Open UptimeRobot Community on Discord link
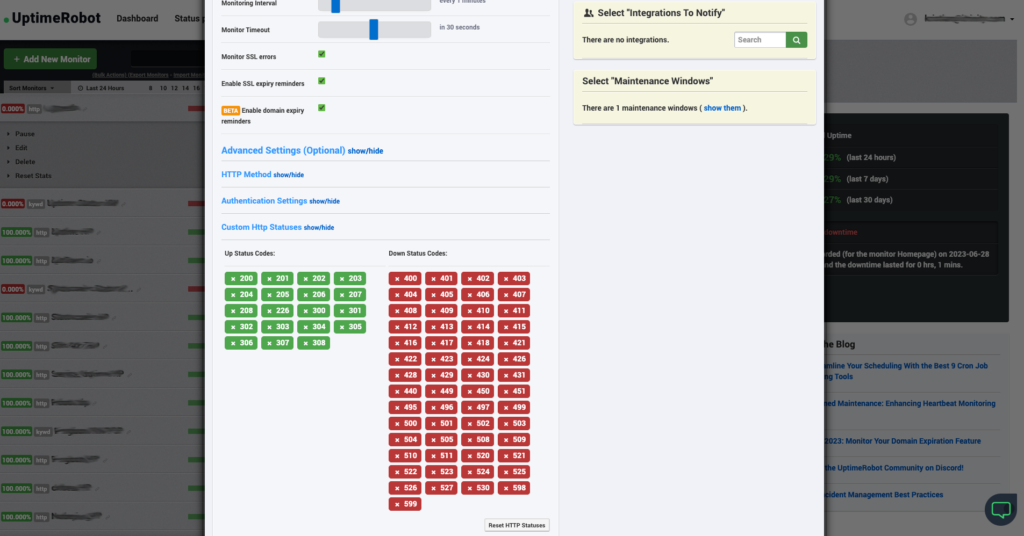 point(894,468)
